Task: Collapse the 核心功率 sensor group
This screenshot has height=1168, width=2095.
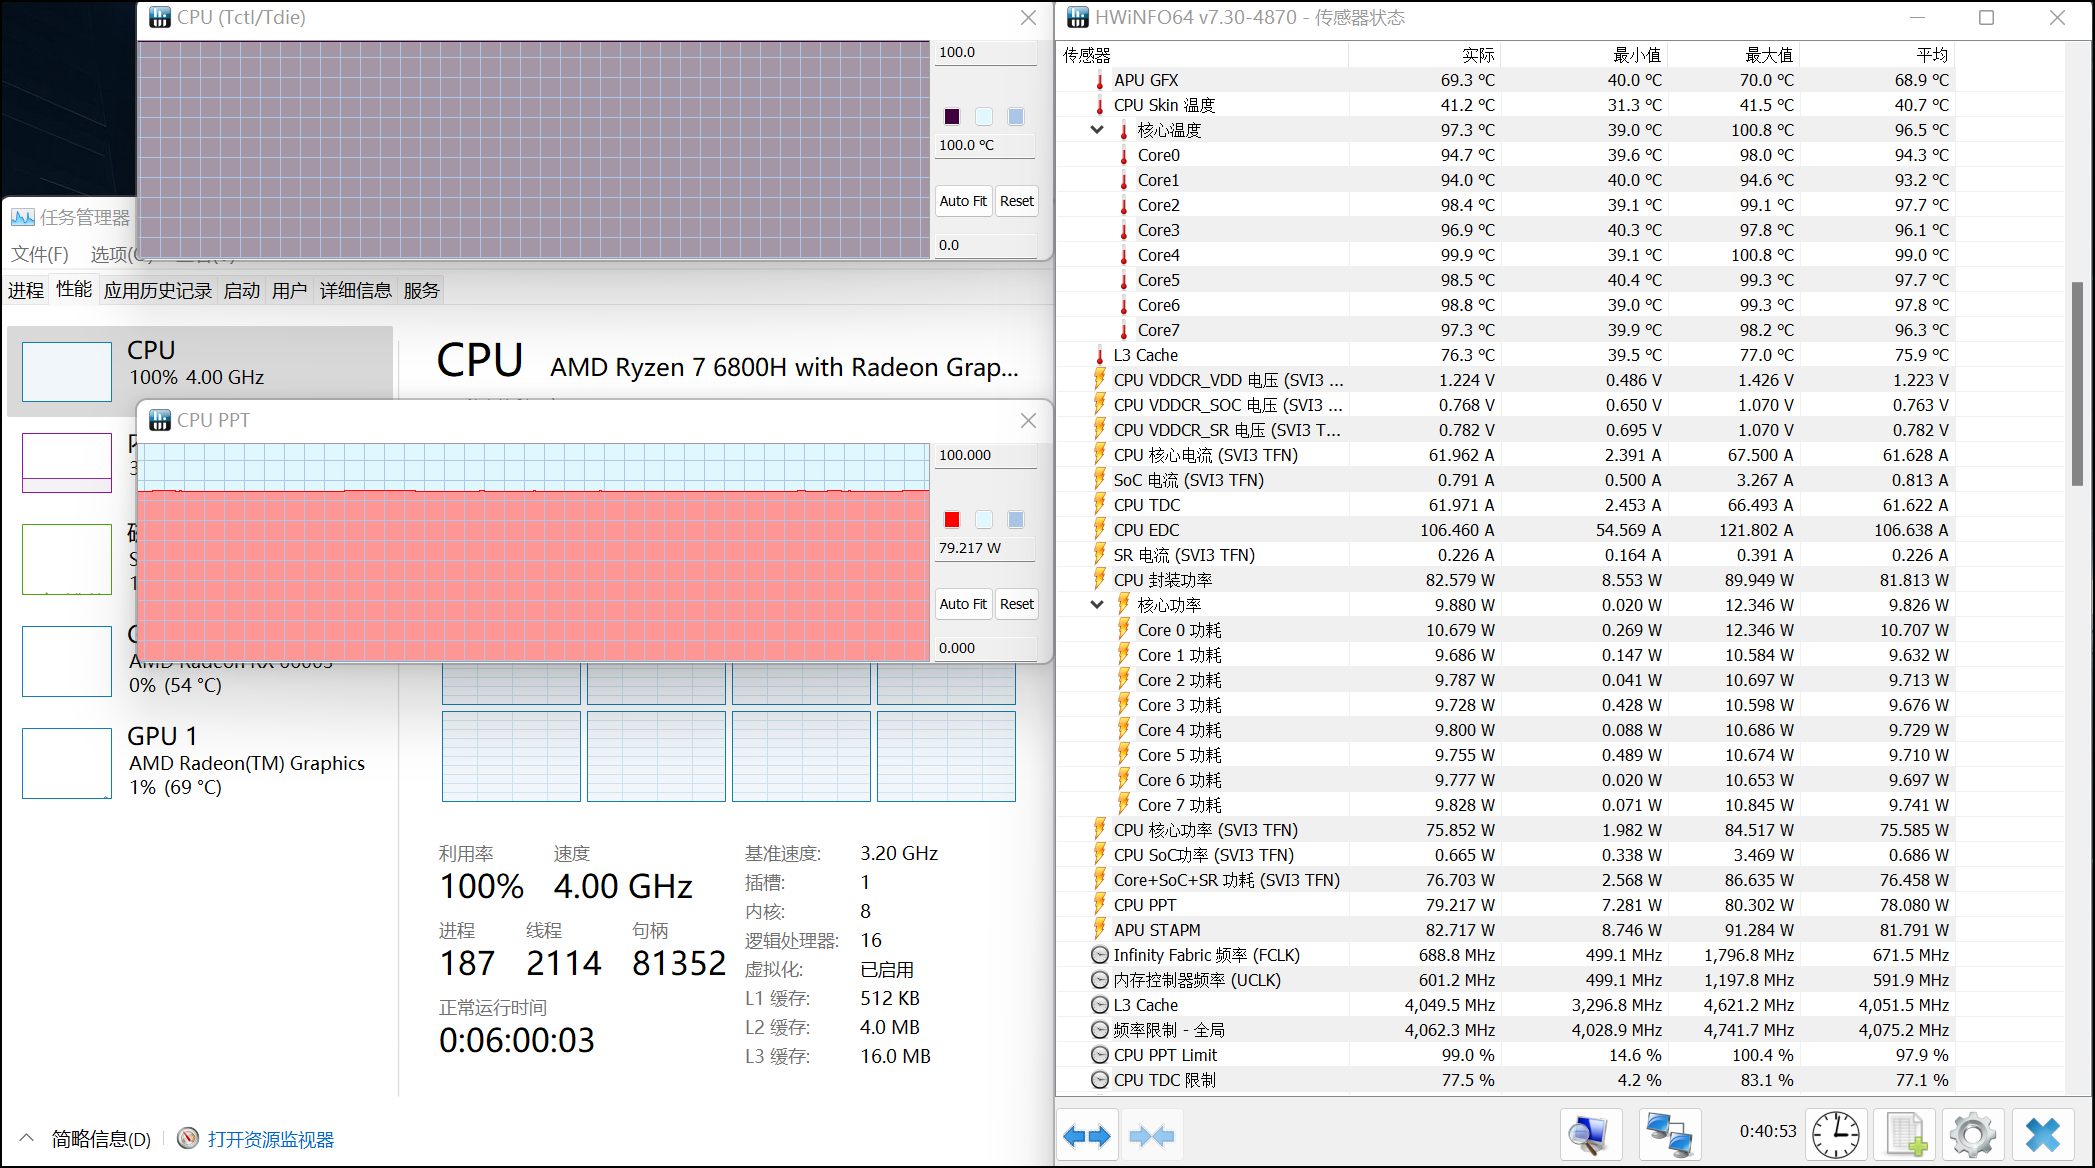Action: point(1097,605)
